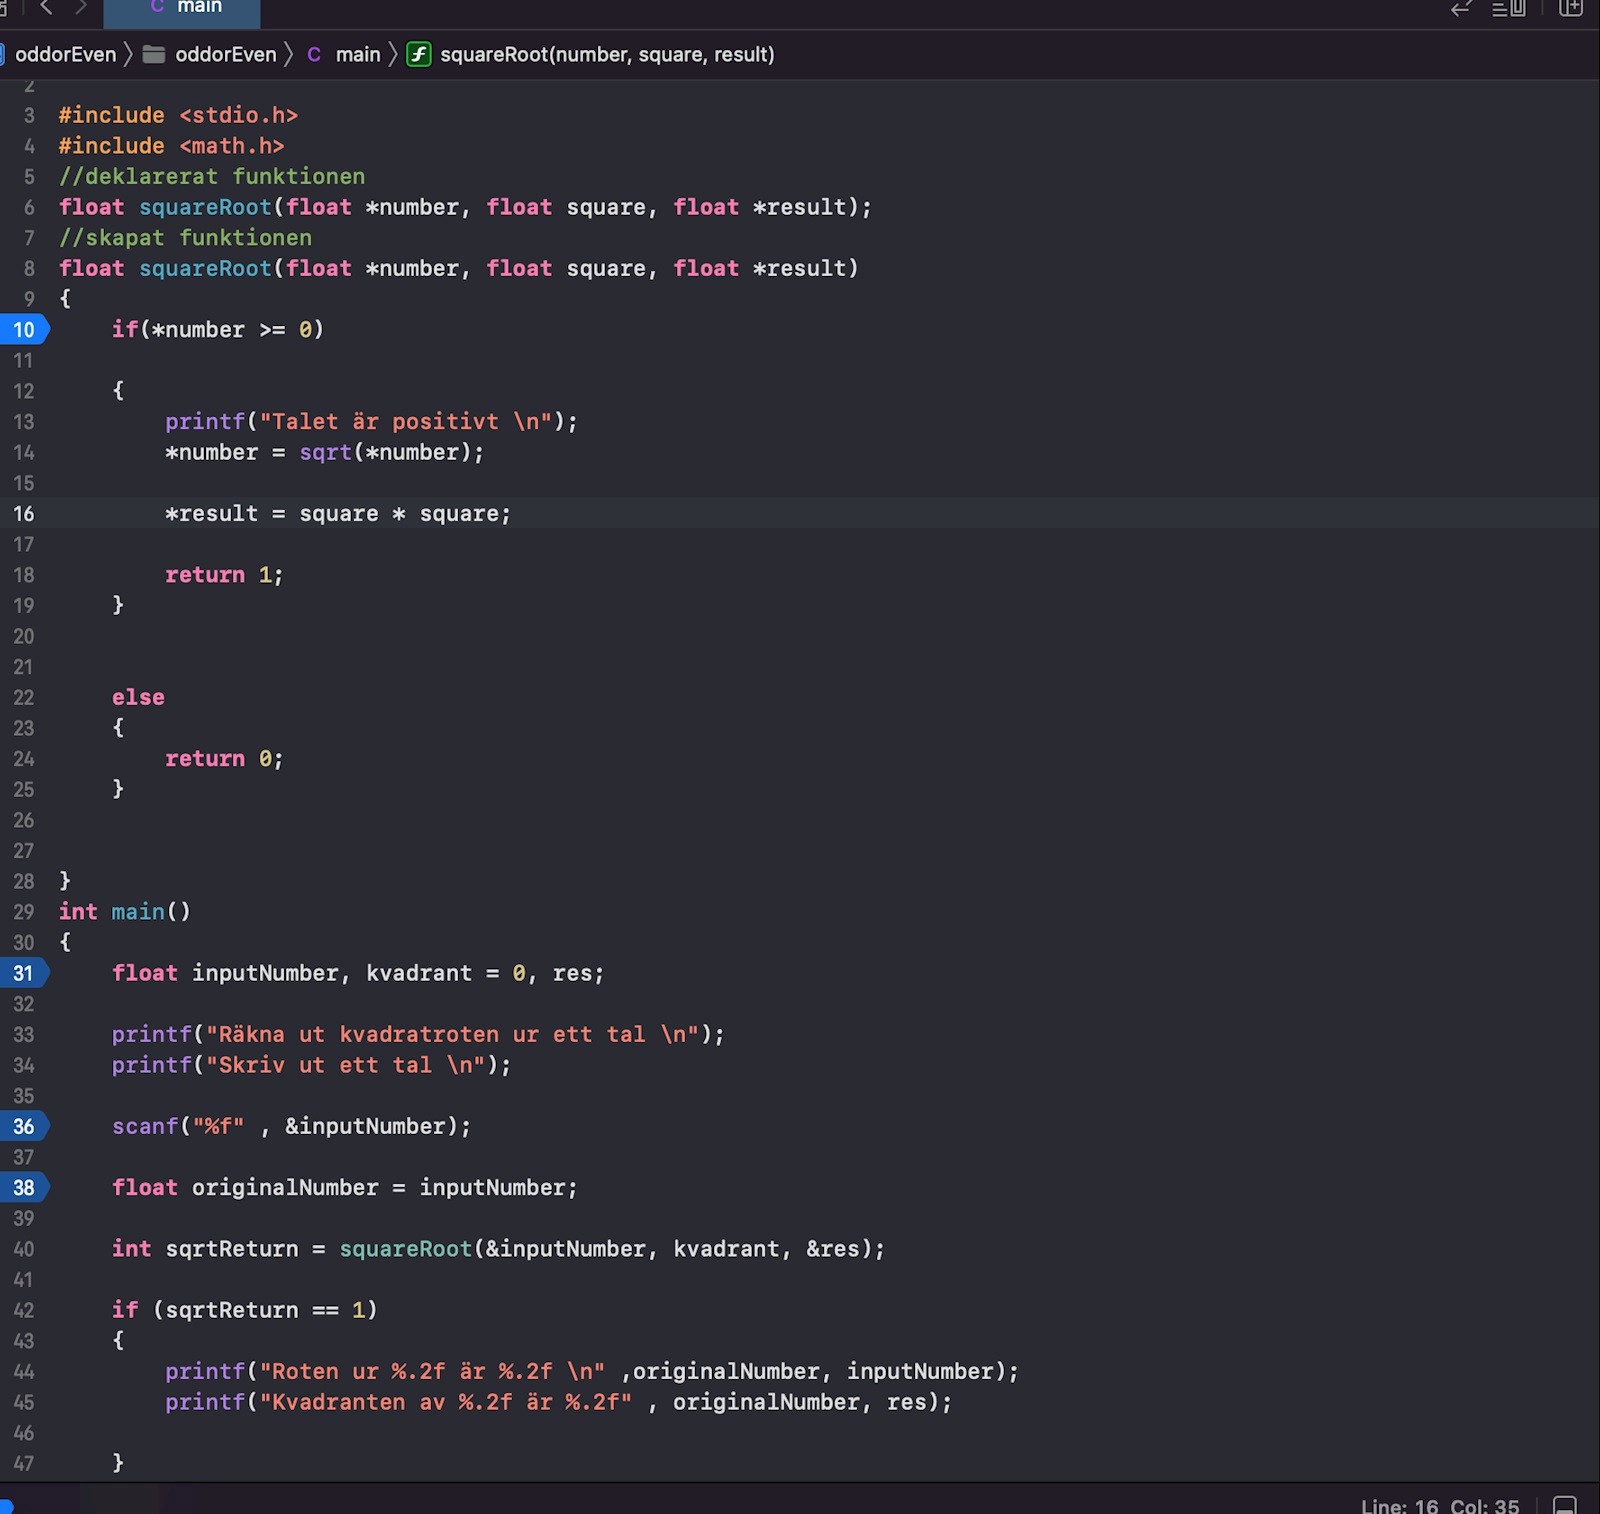Go forward with the right navigation arrow
Viewport: 1600px width, 1514px height.
pos(81,8)
